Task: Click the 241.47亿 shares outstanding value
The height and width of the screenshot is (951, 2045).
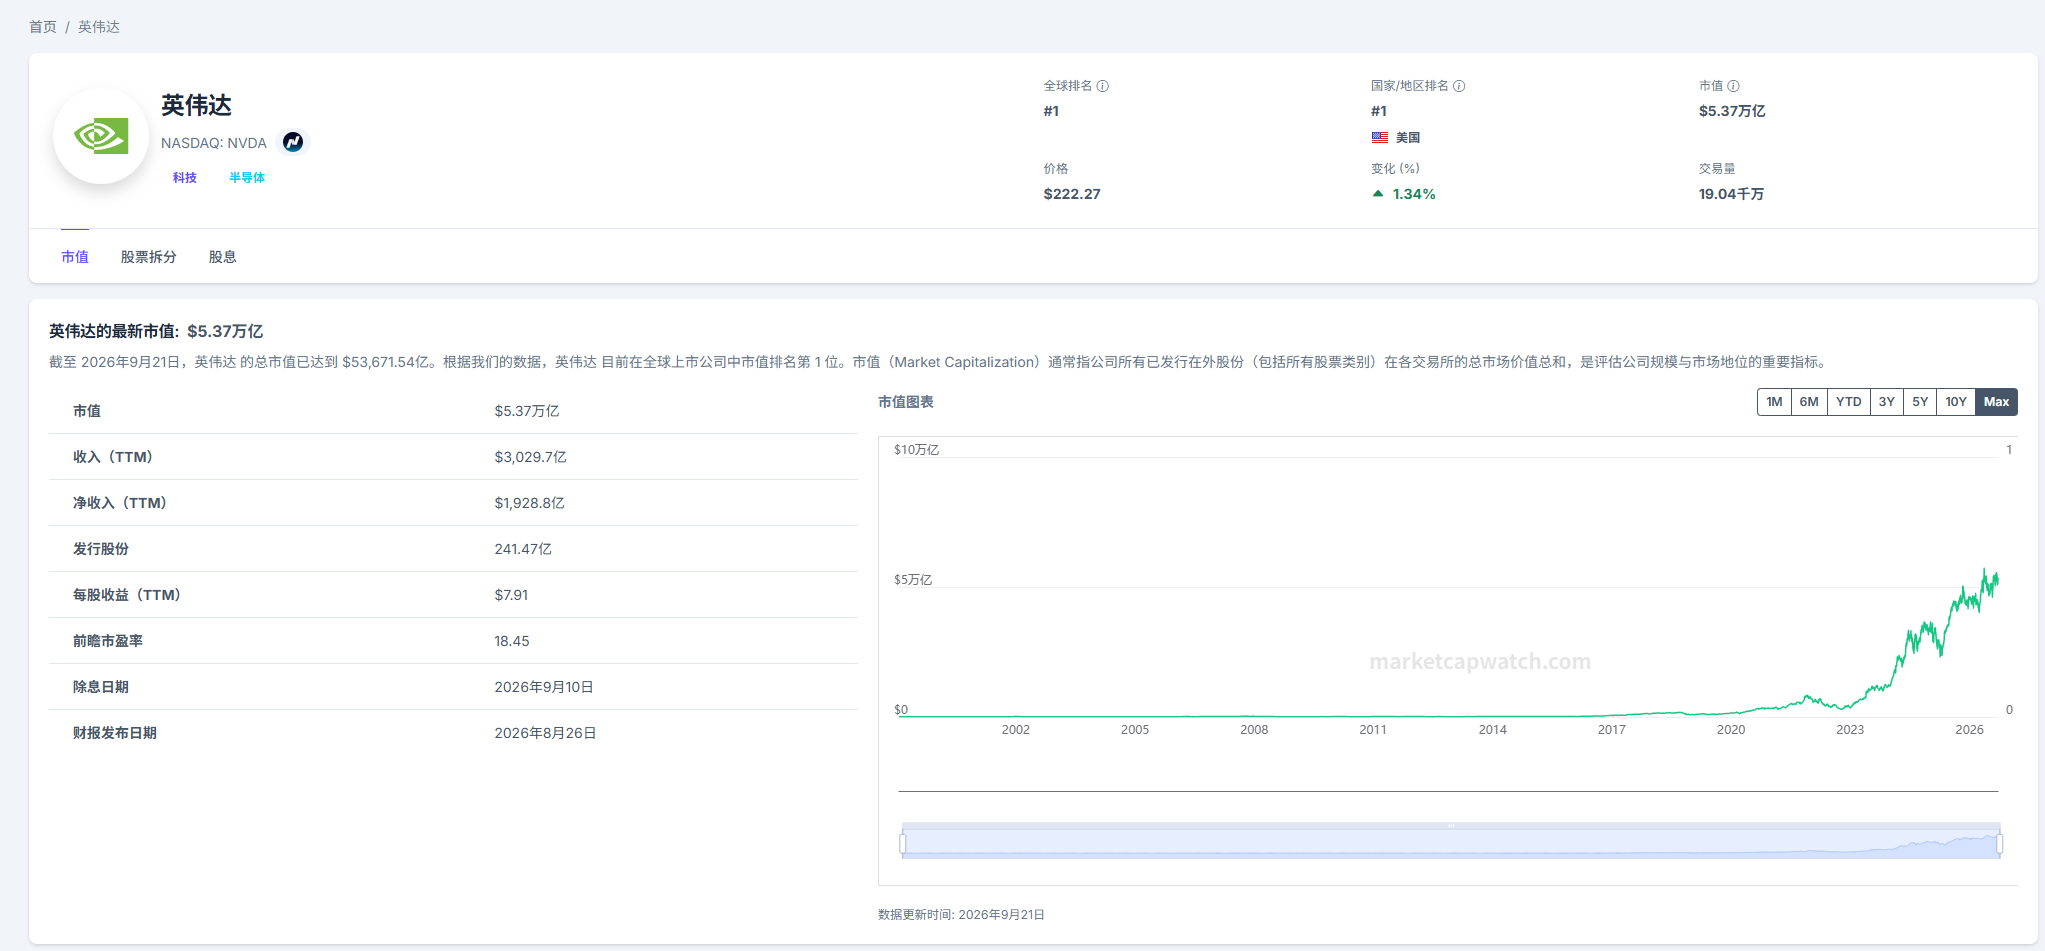Action: click(523, 549)
